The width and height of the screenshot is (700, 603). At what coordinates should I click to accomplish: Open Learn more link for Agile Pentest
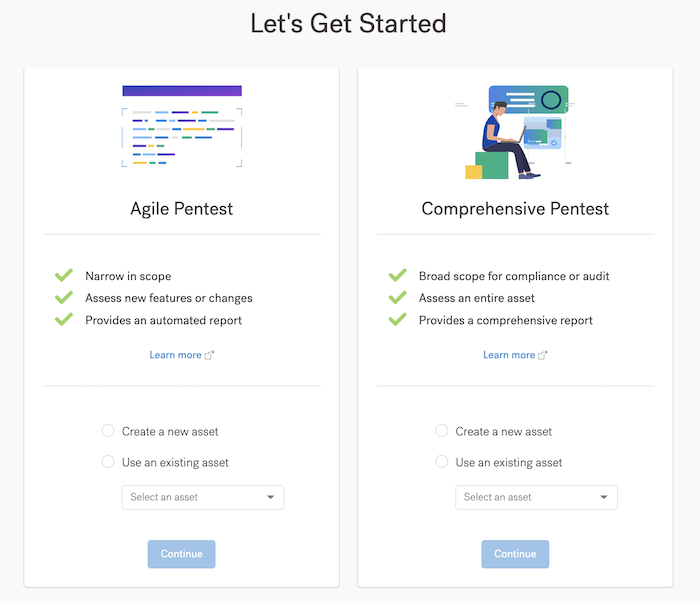(175, 355)
